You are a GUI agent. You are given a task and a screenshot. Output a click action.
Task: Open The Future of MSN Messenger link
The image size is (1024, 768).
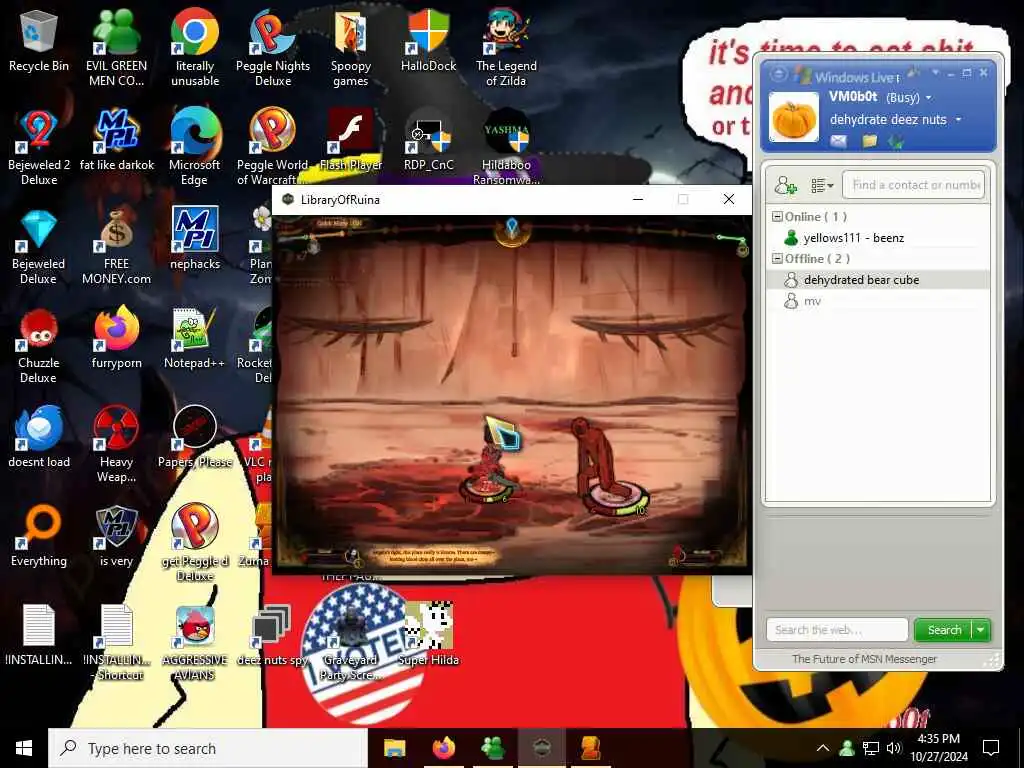click(864, 659)
